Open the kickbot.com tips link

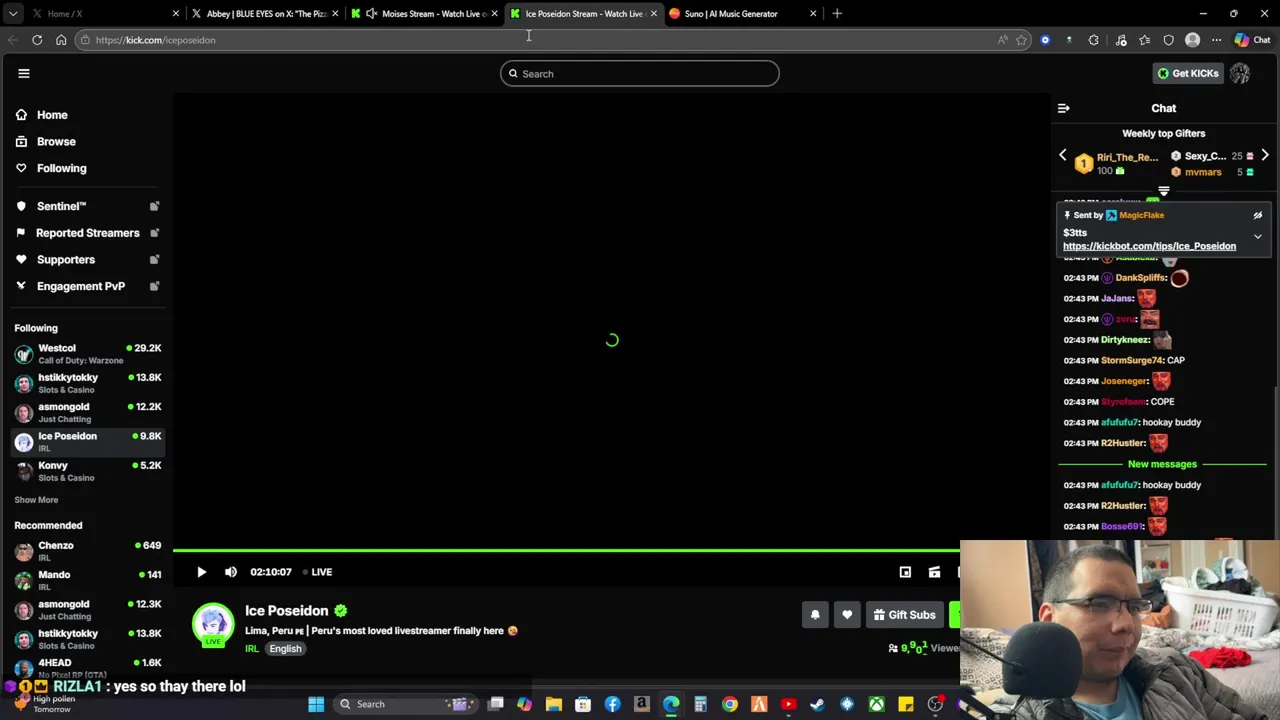click(x=1149, y=246)
